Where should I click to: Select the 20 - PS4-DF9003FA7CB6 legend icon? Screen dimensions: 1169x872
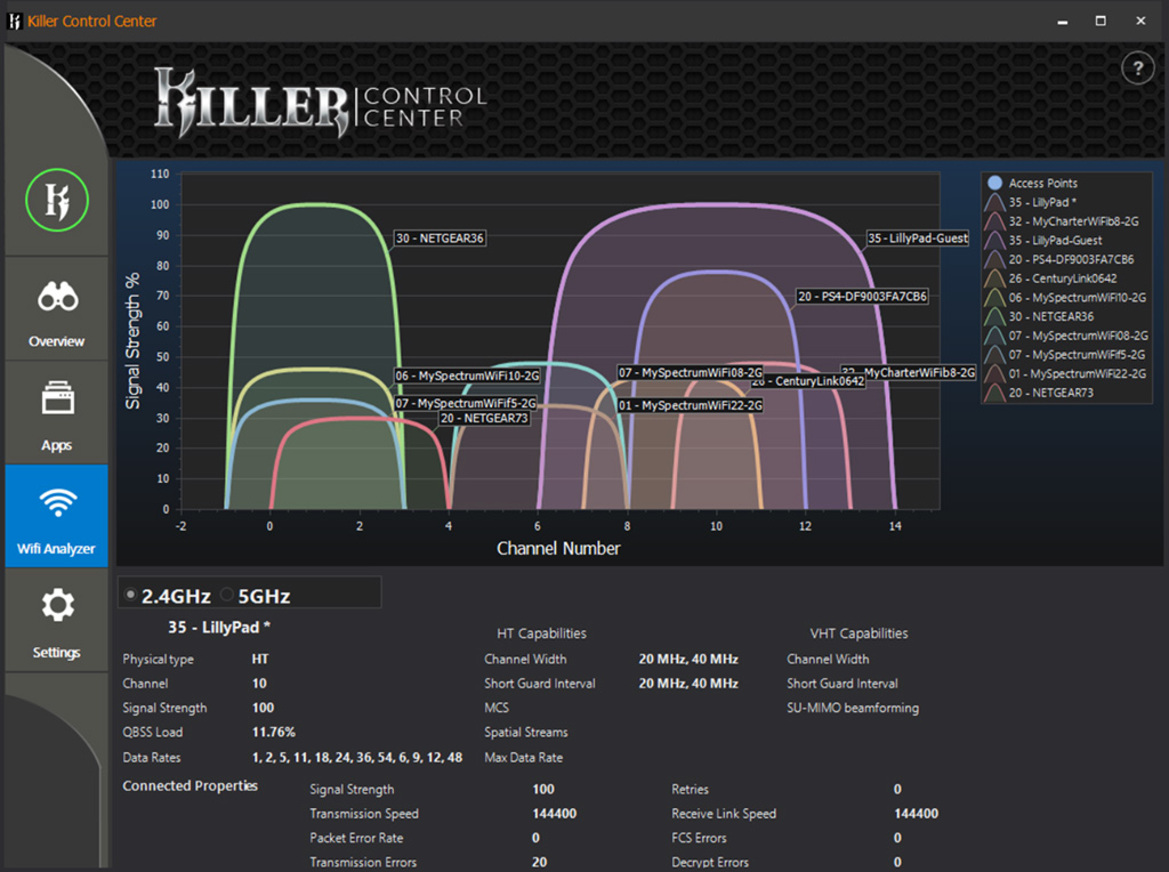(995, 259)
